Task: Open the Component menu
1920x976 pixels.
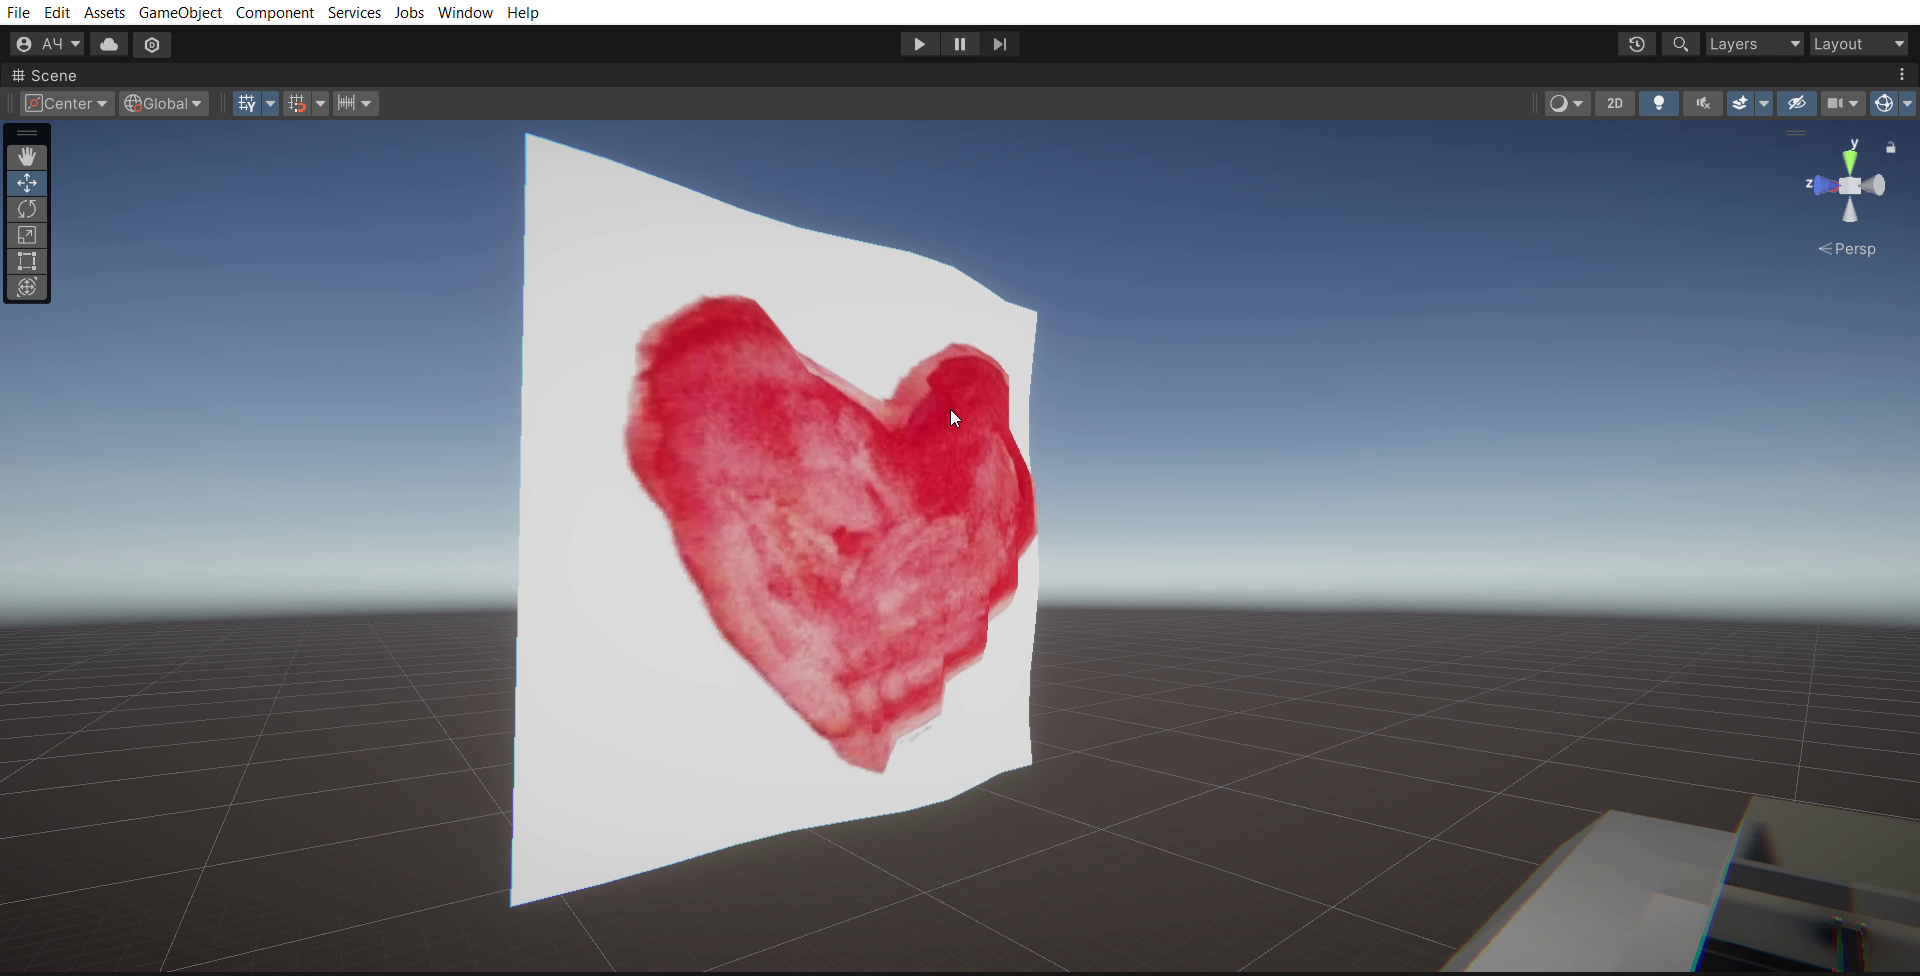Action: [x=275, y=13]
